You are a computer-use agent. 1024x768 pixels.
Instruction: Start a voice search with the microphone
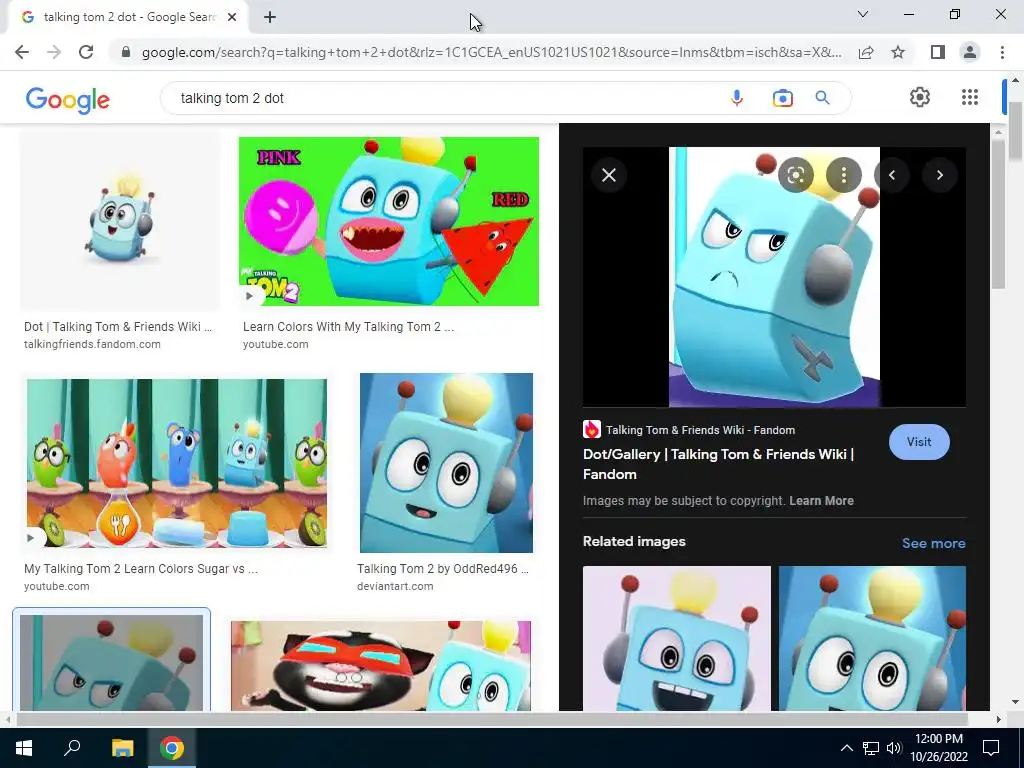tap(737, 98)
